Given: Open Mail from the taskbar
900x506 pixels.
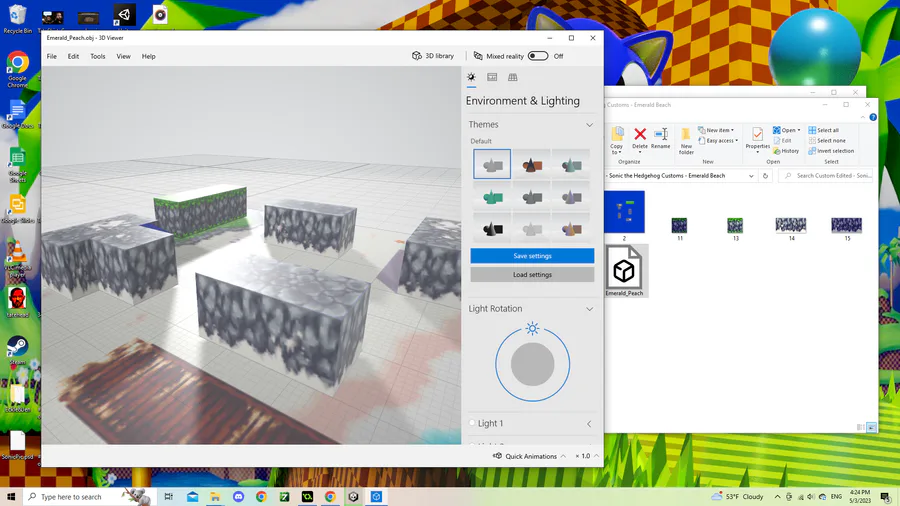Looking at the screenshot, I should pos(192,497).
